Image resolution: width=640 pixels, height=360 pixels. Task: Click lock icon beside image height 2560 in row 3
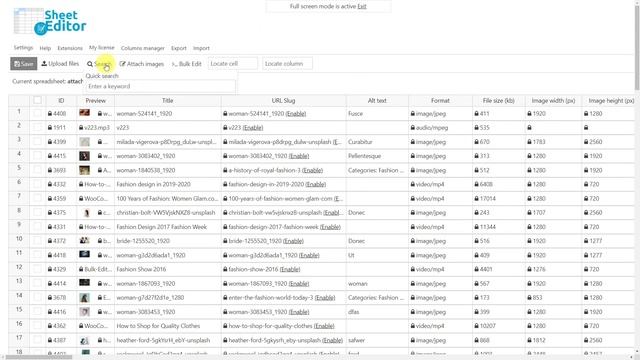pyautogui.click(x=586, y=142)
